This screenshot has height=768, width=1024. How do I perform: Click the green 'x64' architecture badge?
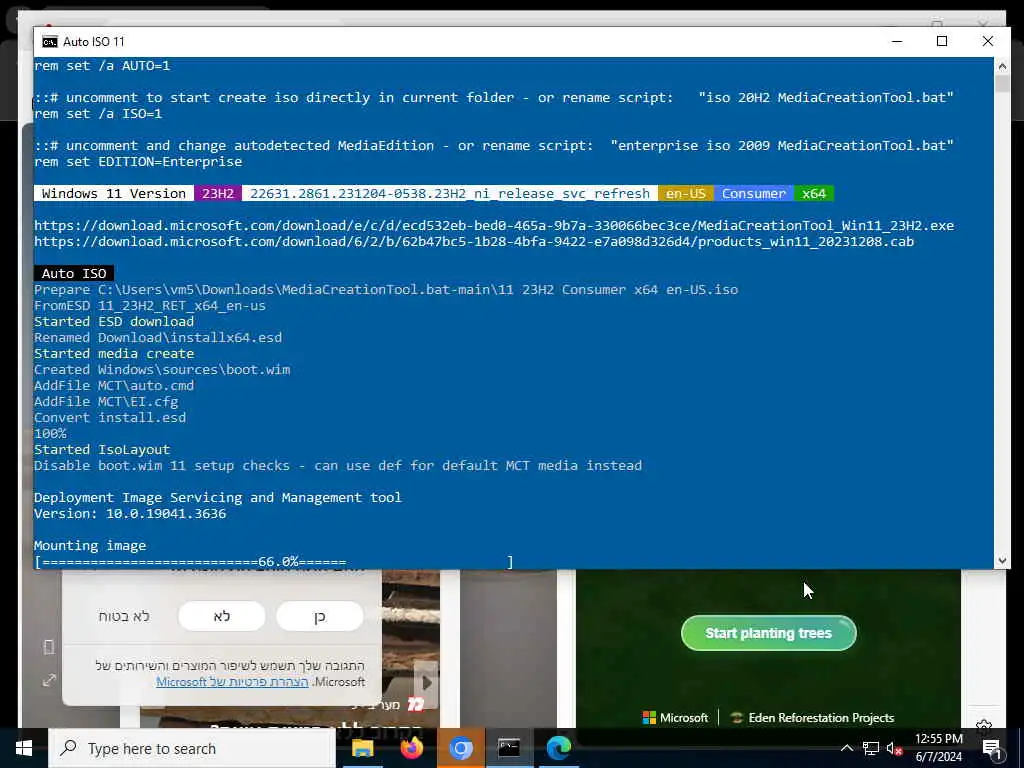click(814, 194)
